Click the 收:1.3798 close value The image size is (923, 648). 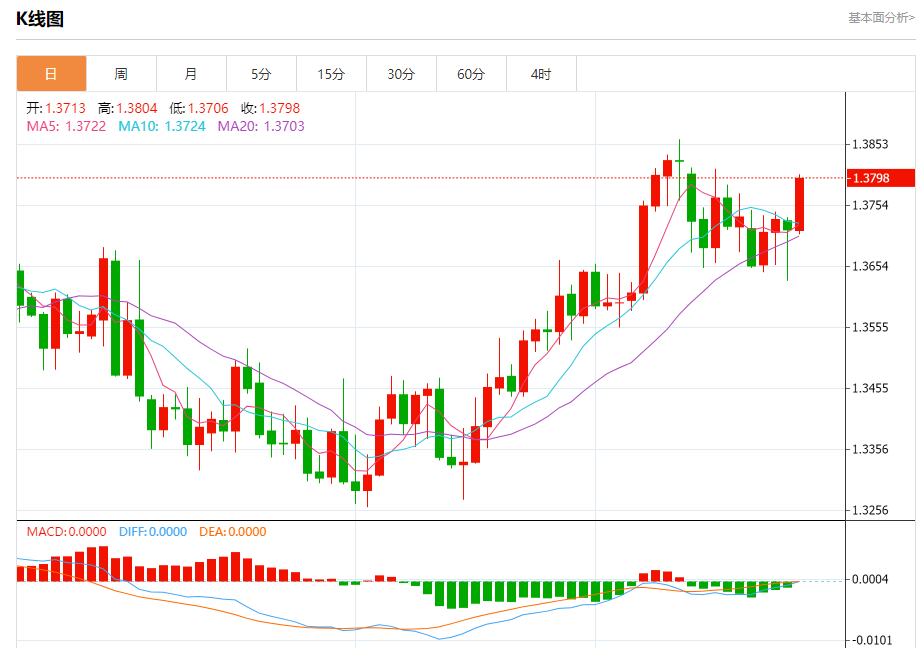270,108
